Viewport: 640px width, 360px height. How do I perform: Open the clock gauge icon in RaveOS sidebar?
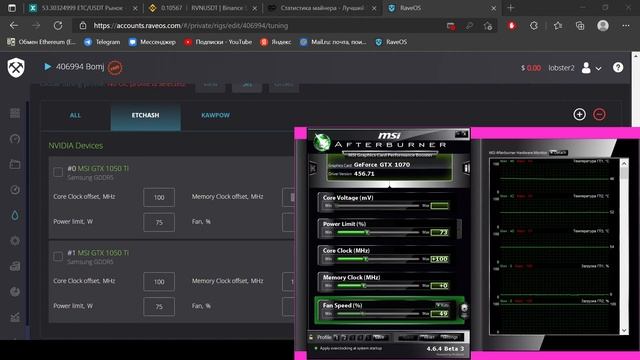[15, 190]
